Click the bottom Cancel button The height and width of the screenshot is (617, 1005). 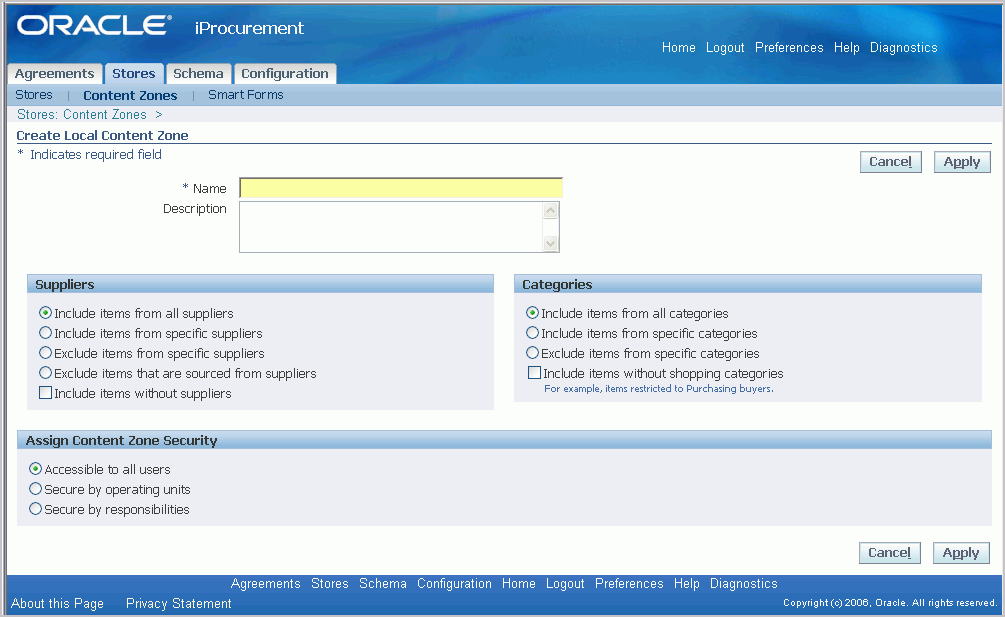point(890,553)
